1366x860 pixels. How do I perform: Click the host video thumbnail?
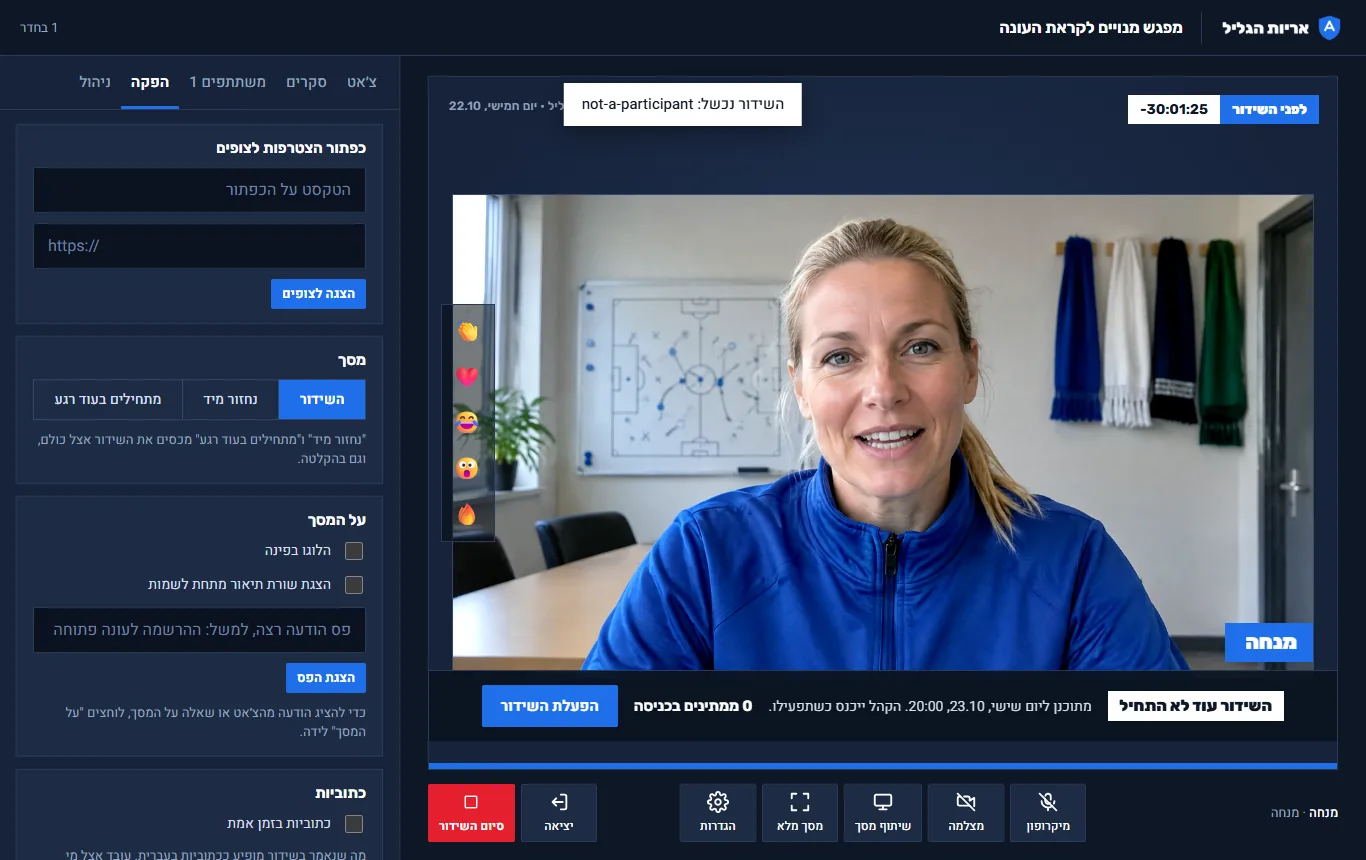[x=882, y=432]
